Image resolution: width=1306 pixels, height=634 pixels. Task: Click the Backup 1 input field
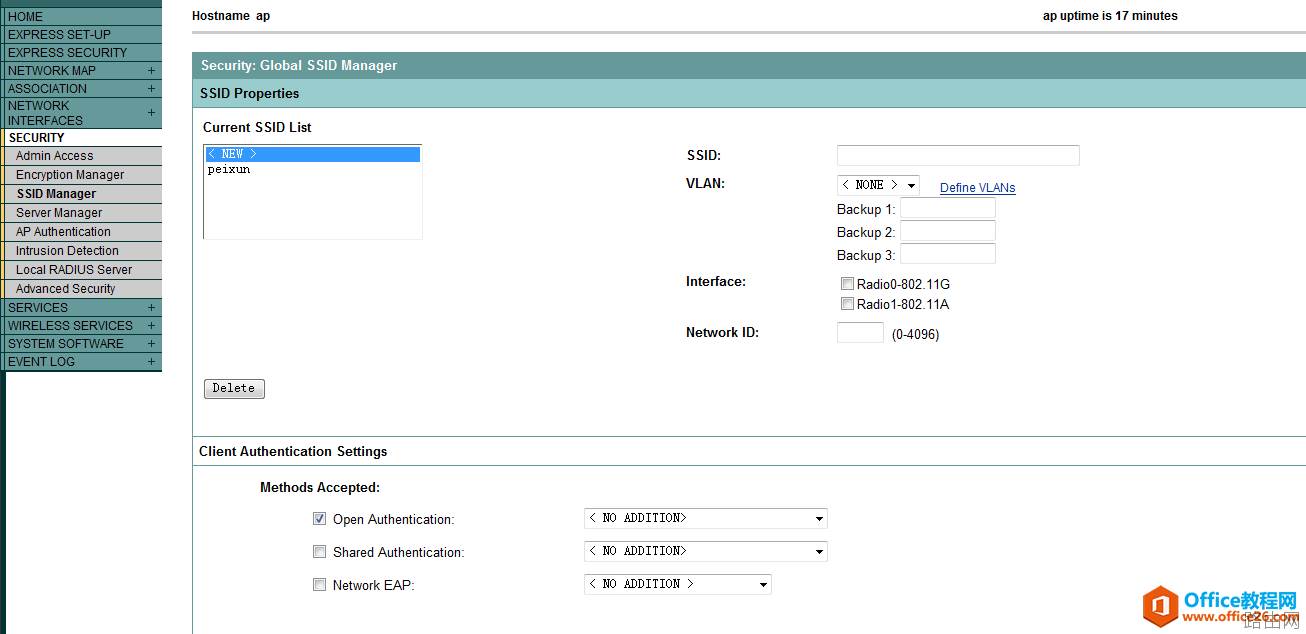pyautogui.click(x=948, y=208)
